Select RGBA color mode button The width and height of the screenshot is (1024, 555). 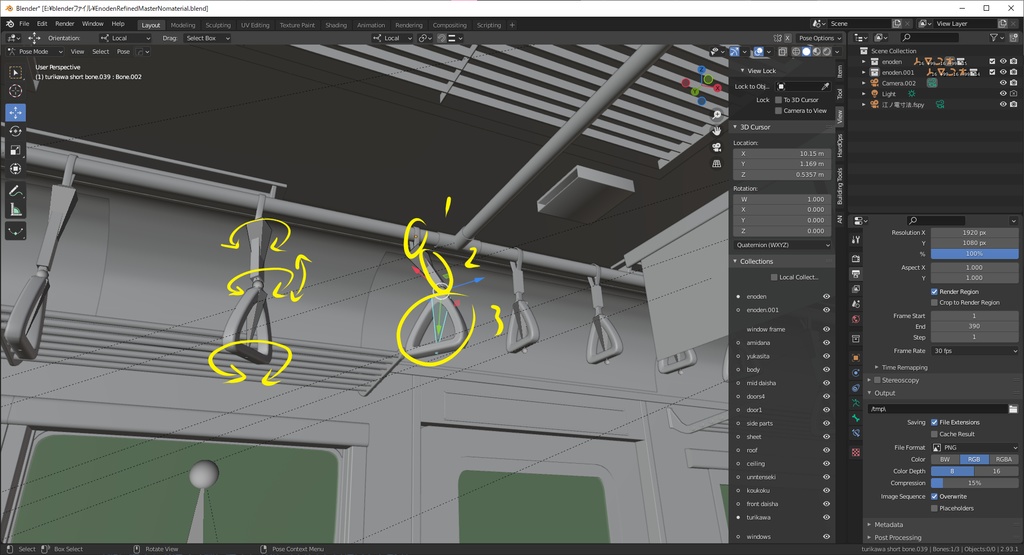coord(1003,460)
